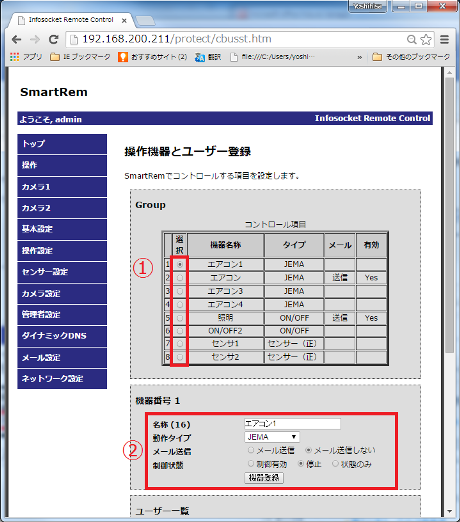Image resolution: width=460 pixels, height=522 pixels.
Task: Click the 機器名称 column header
Action: (226, 245)
